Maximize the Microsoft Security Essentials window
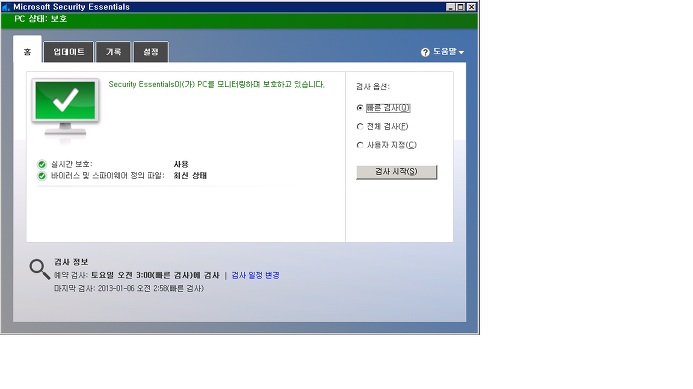Screen dimensions: 693x389 461,7
